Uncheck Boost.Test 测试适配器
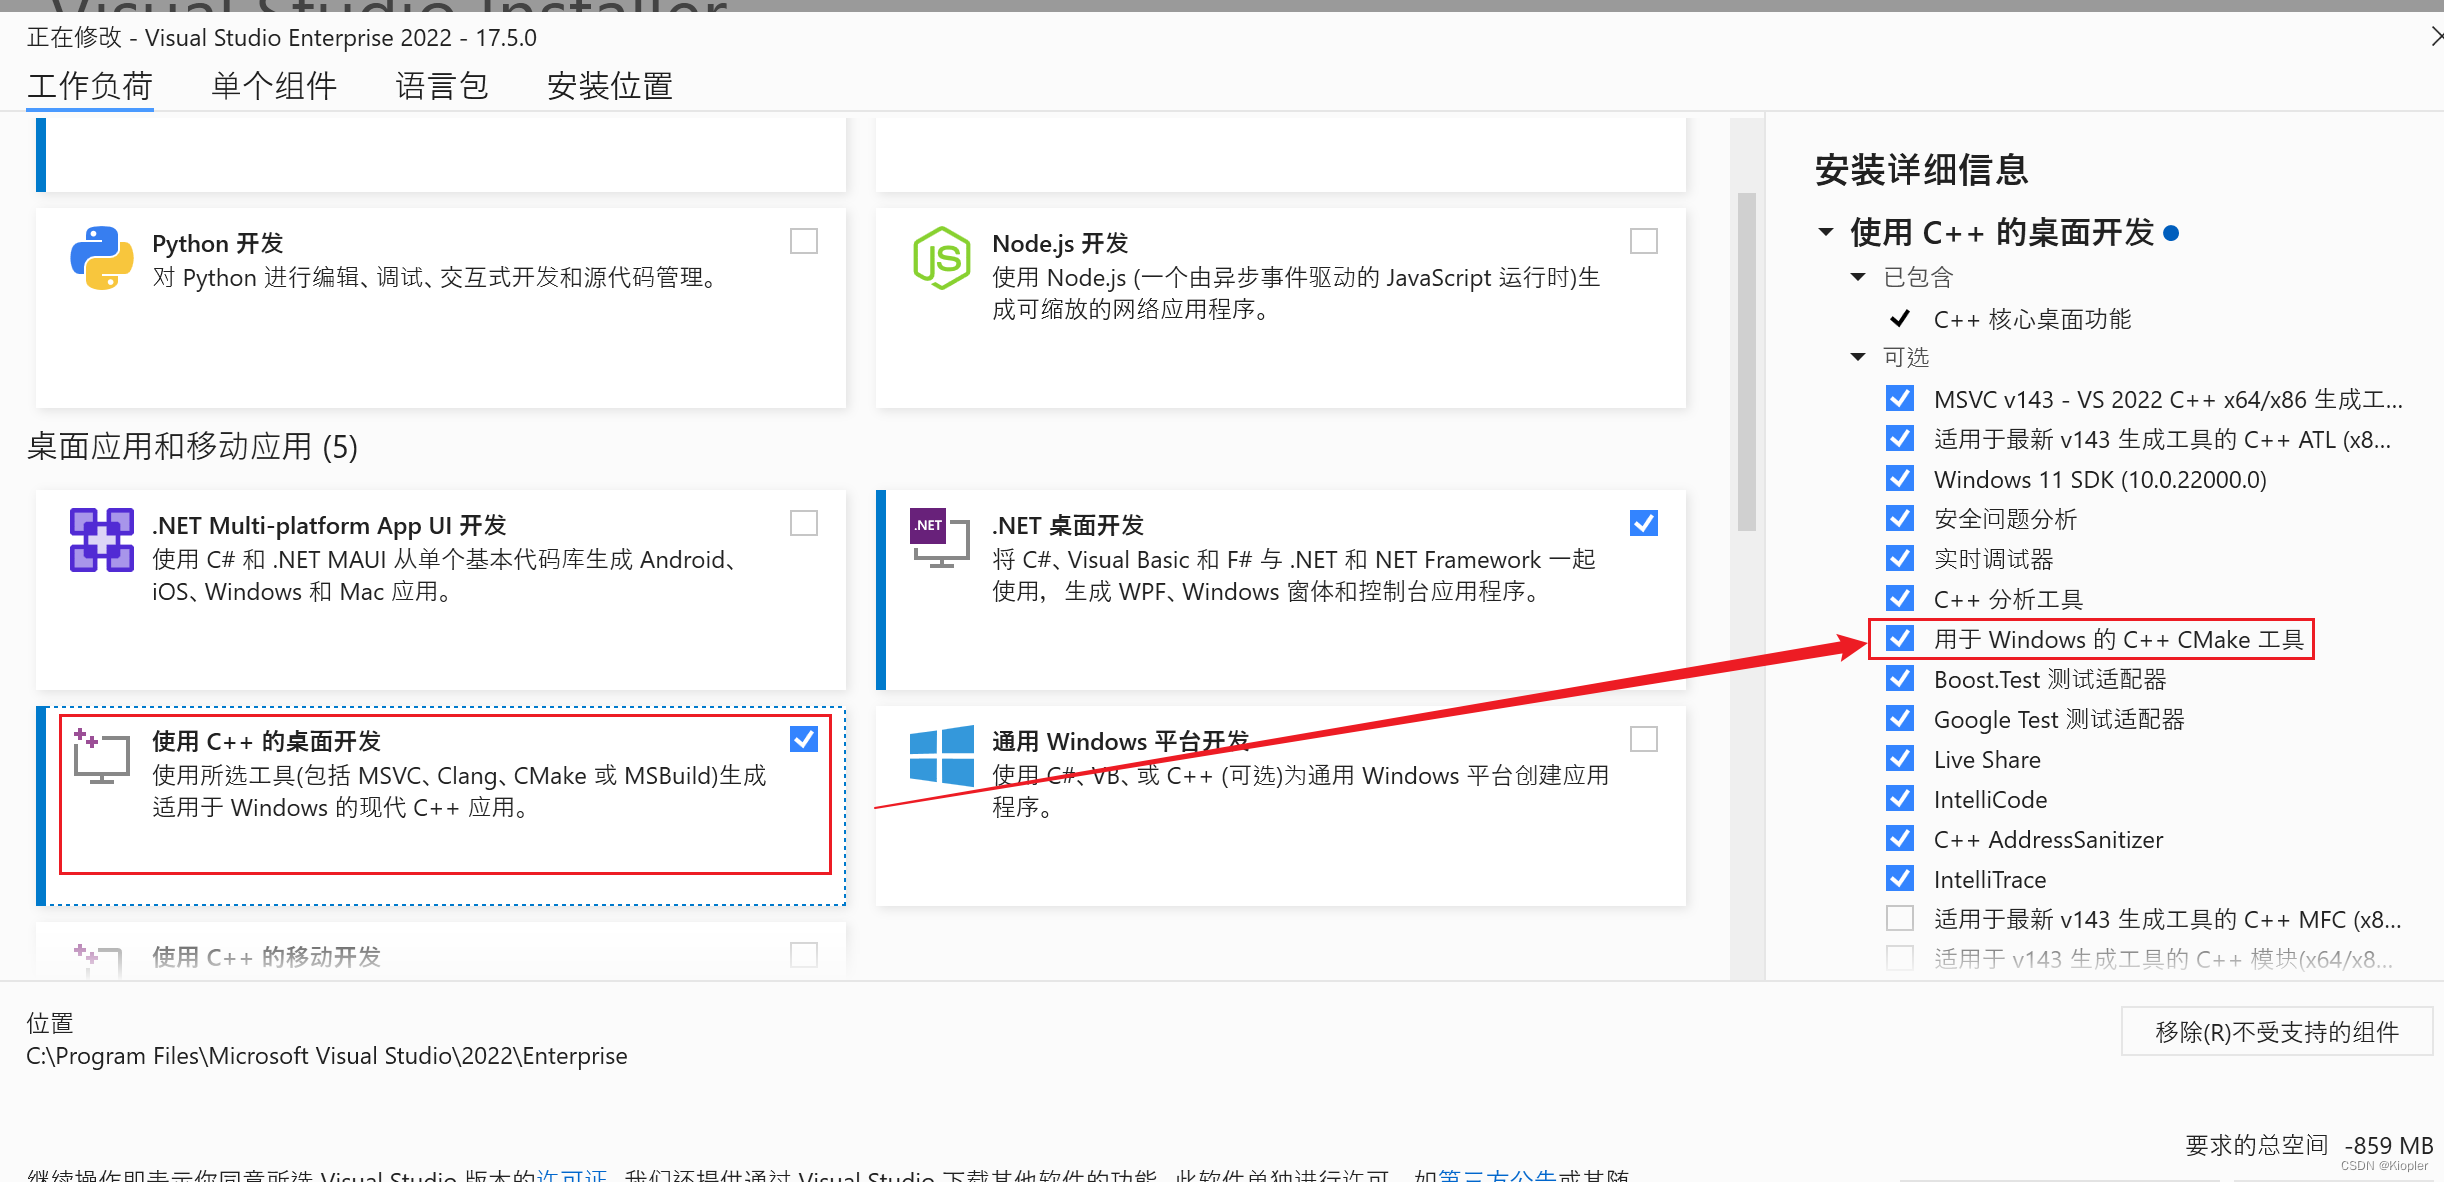This screenshot has width=2444, height=1182. click(1900, 678)
